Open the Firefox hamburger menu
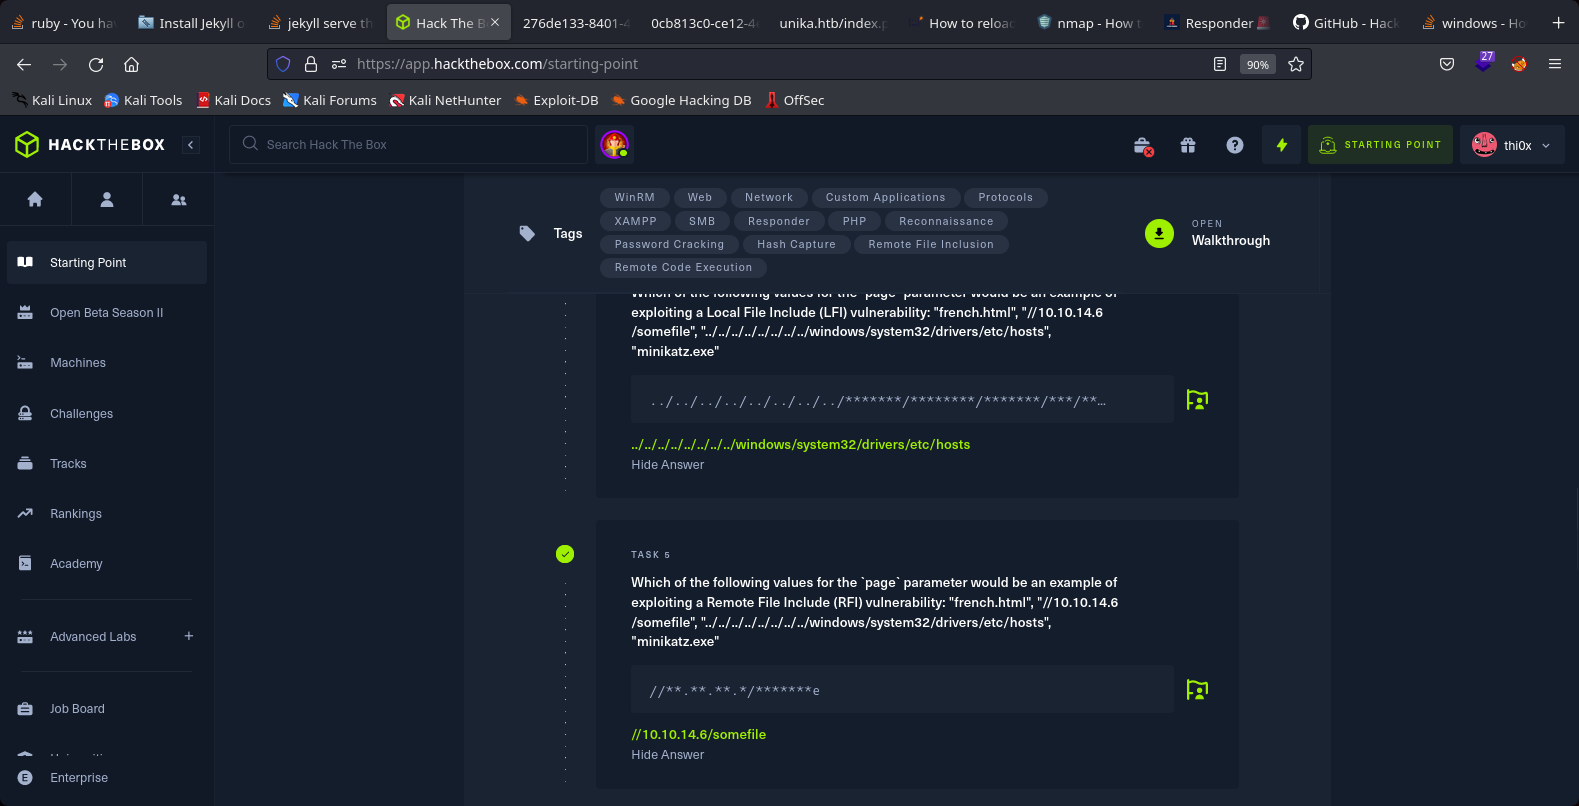 tap(1555, 64)
